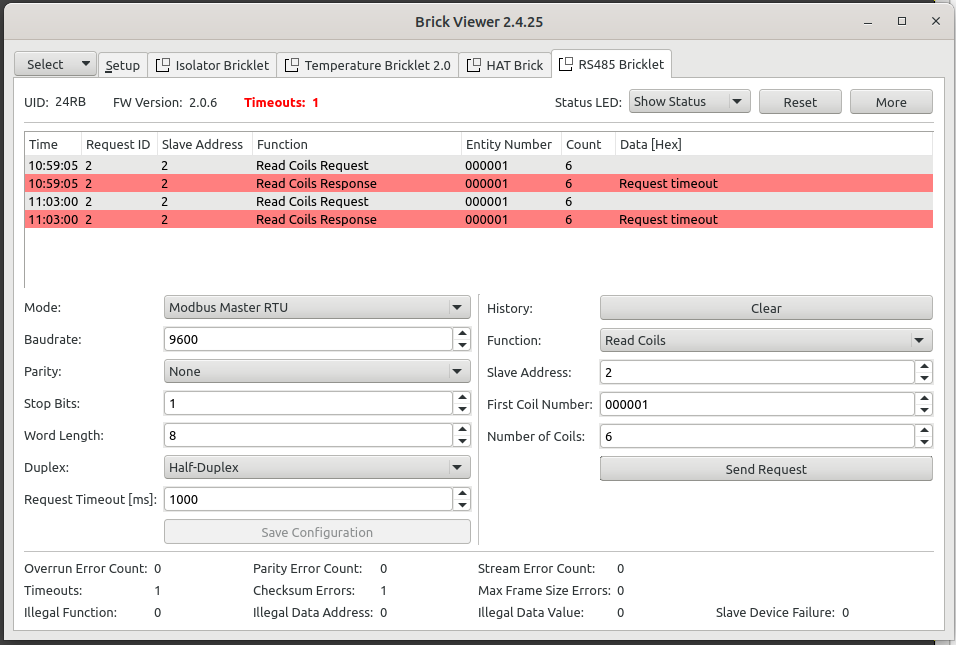Click the Entity Number column header
The image size is (956, 645).
coord(511,144)
